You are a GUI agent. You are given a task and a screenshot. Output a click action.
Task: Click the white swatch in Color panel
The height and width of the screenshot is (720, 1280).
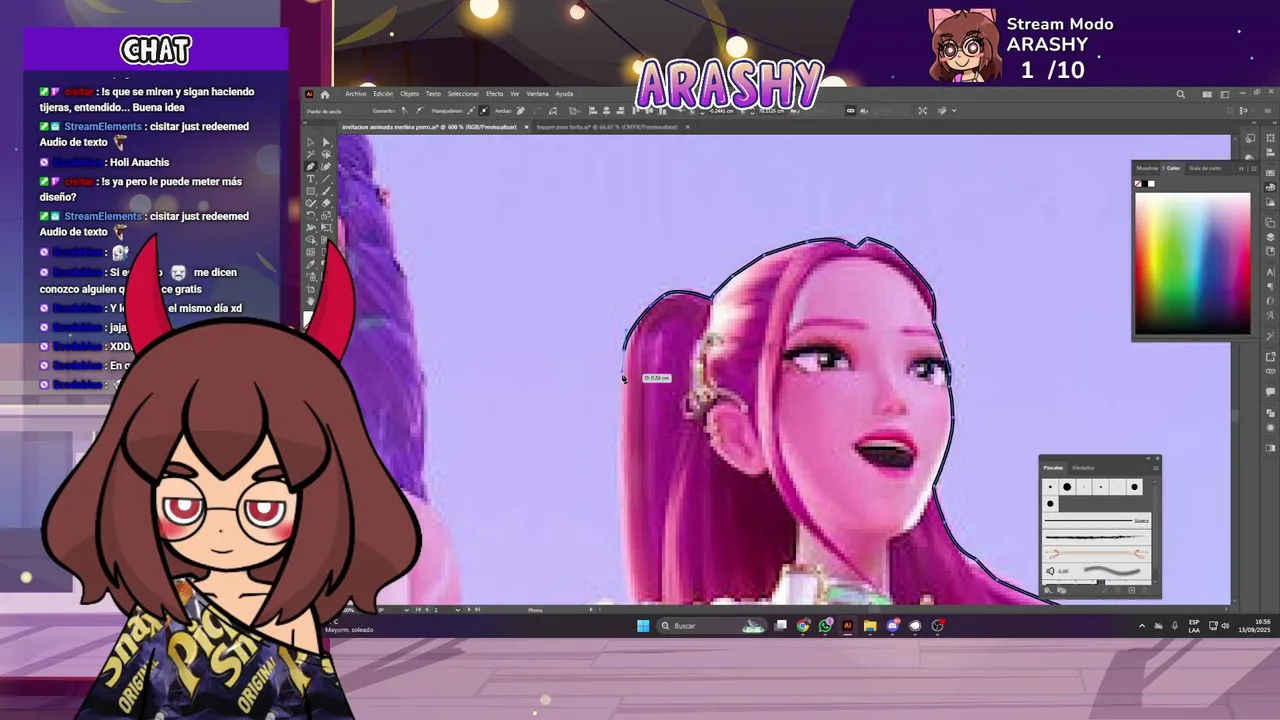(1151, 184)
